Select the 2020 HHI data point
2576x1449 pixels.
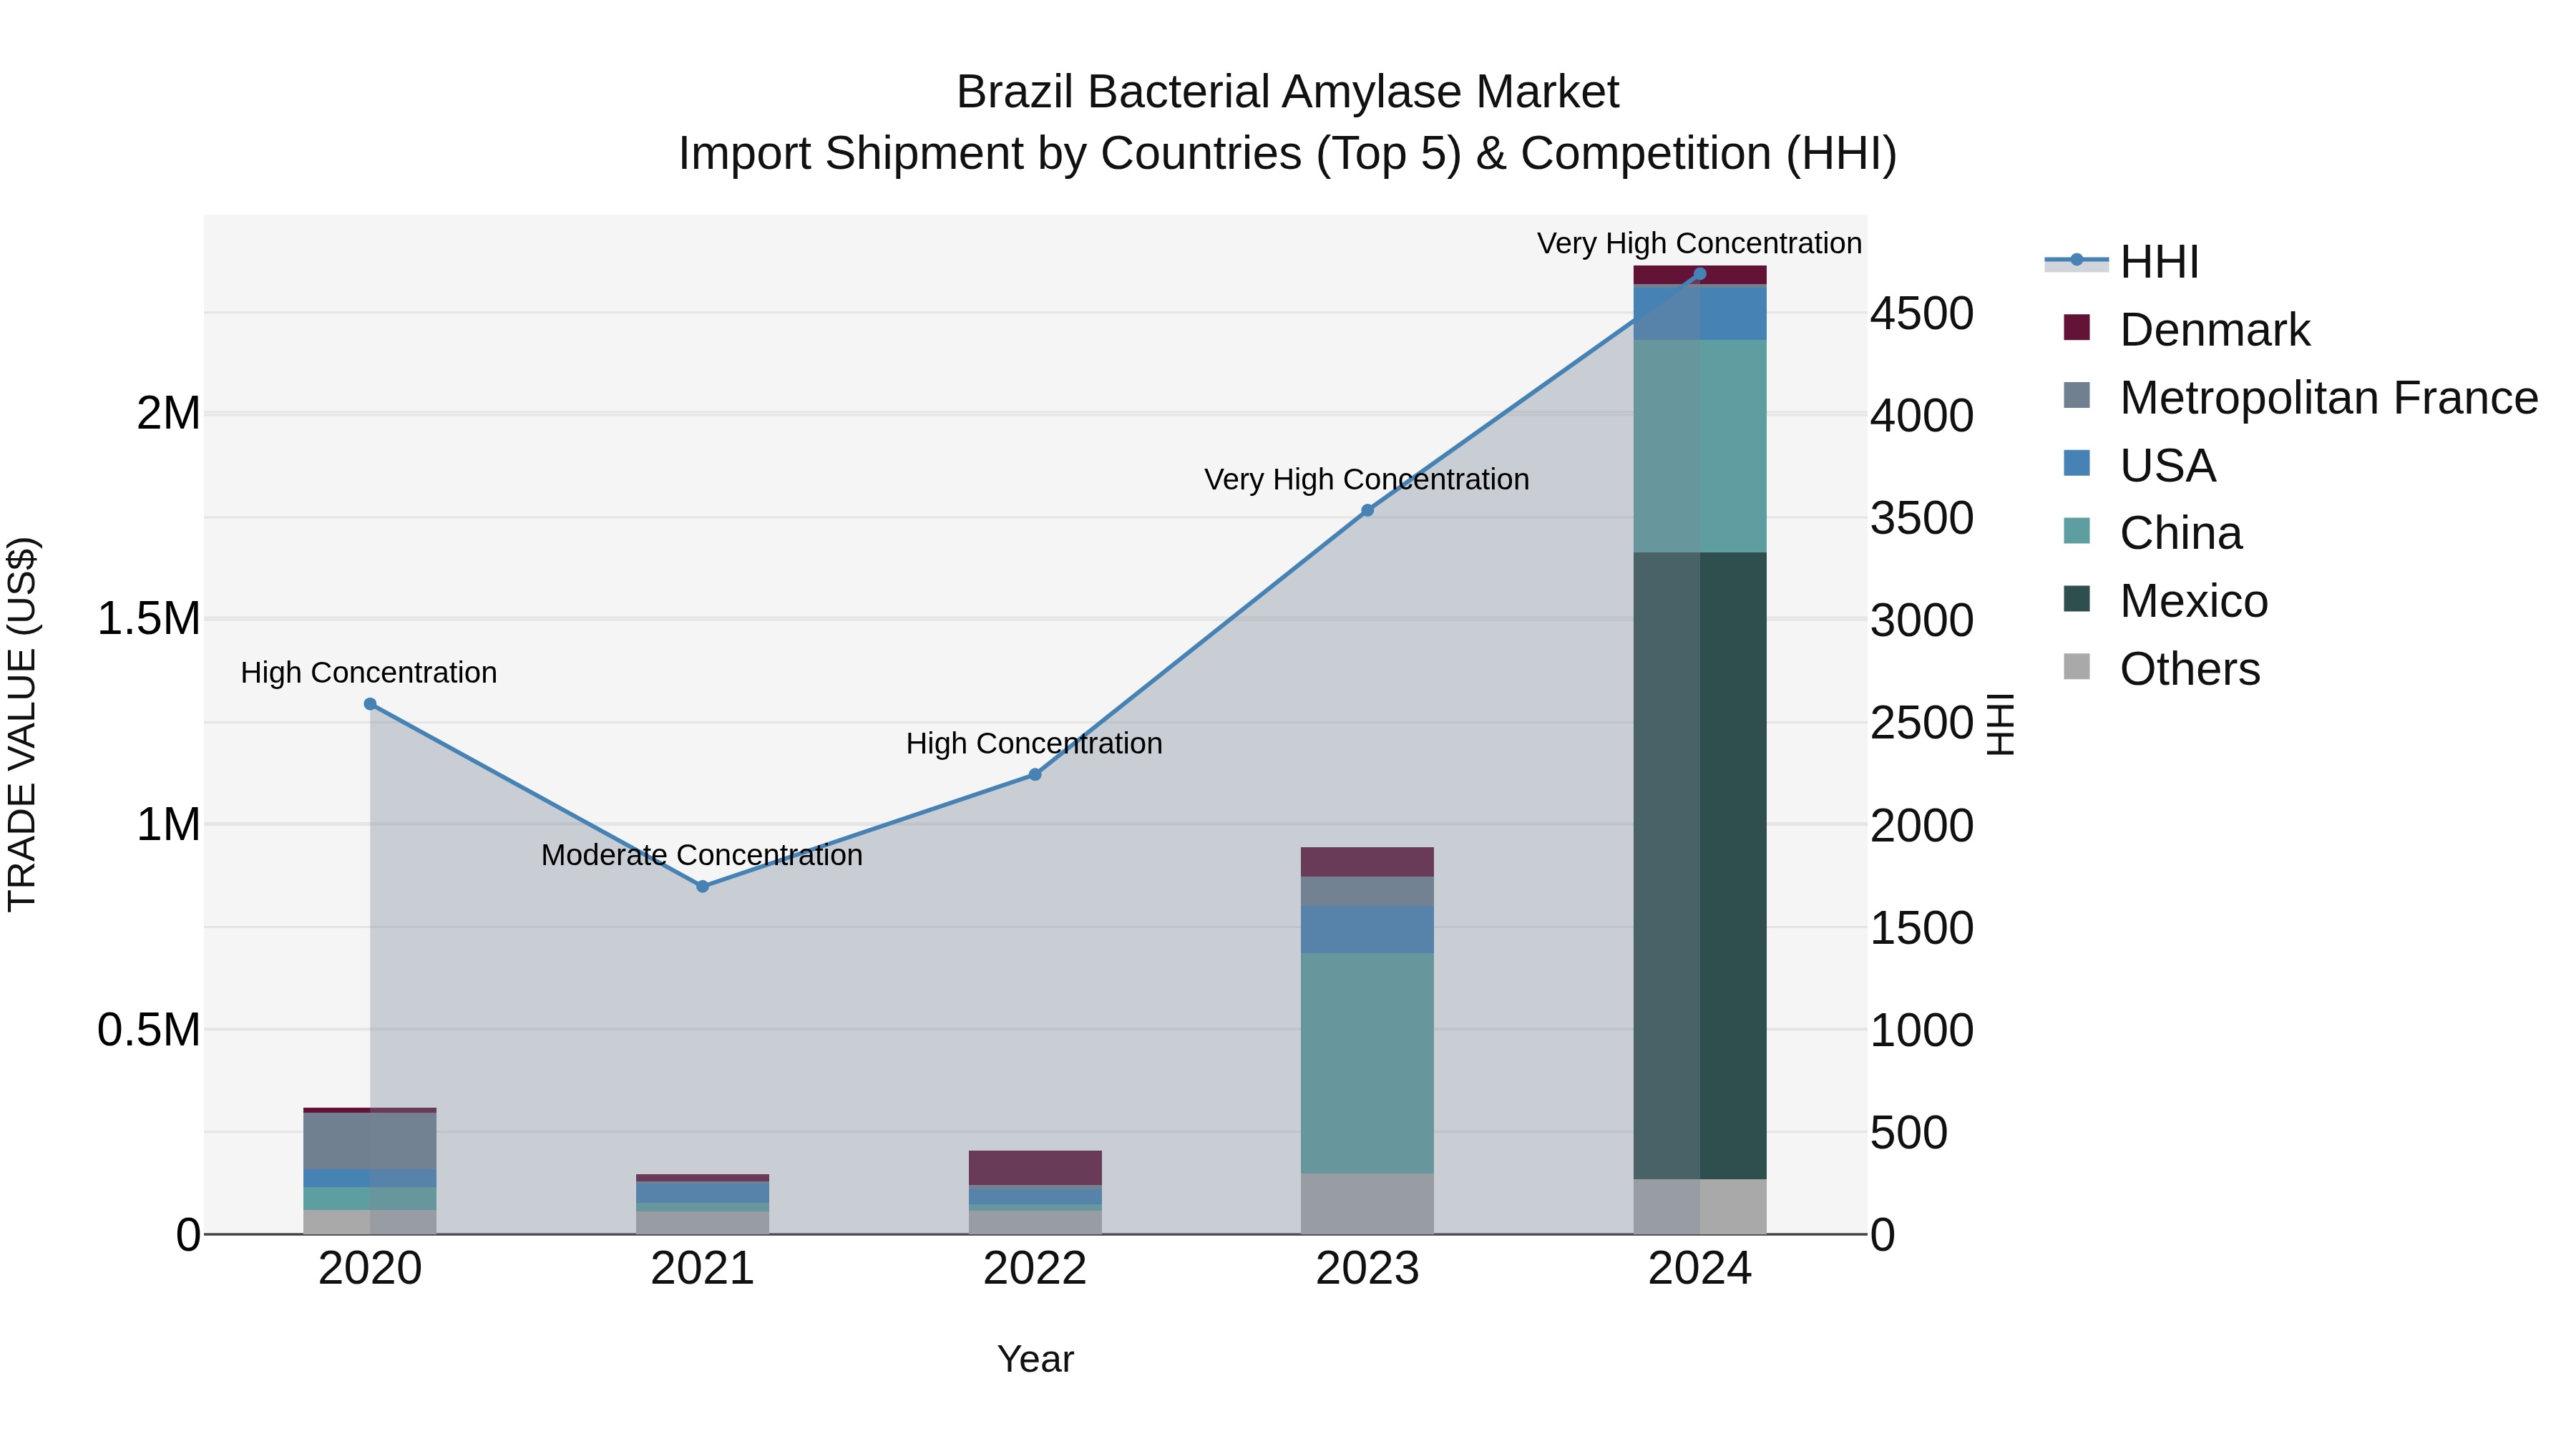click(370, 704)
